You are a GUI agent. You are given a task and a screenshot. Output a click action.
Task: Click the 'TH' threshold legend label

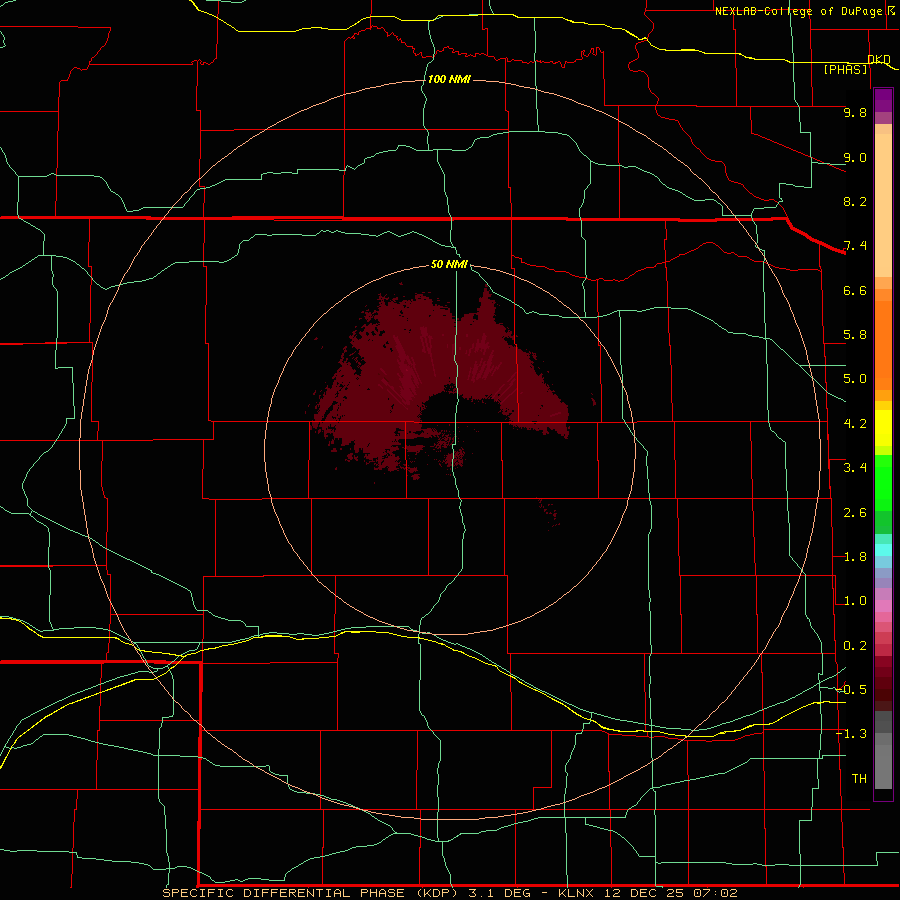pos(859,779)
